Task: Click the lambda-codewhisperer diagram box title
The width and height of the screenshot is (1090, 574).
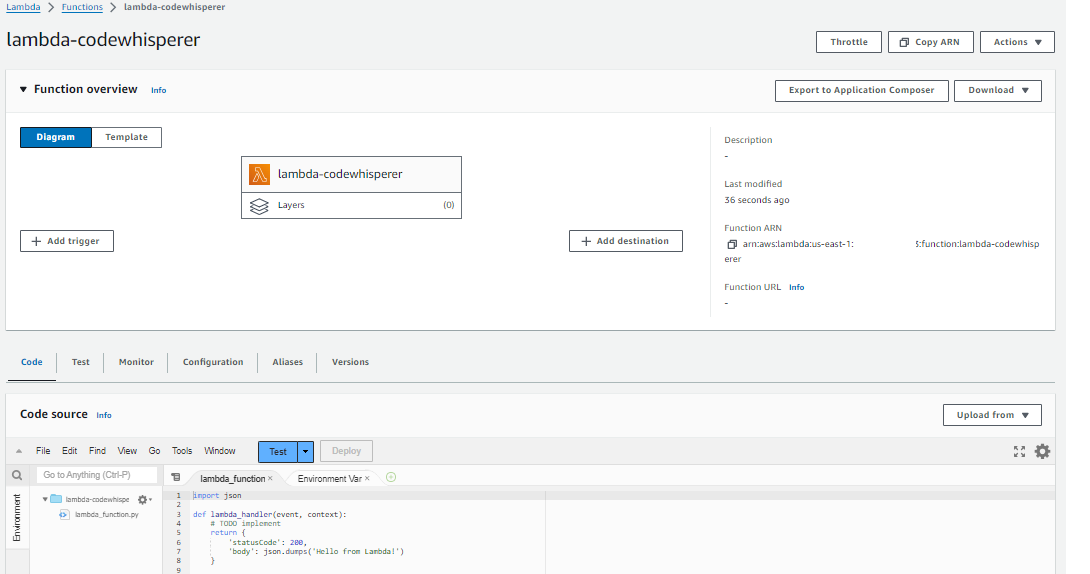Action: [x=340, y=174]
